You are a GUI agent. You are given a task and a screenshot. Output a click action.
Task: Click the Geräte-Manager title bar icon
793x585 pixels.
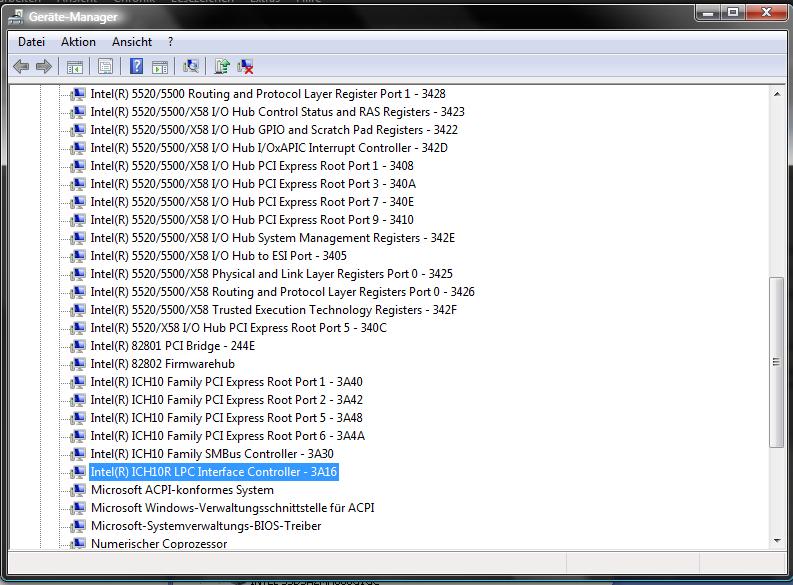(16, 18)
